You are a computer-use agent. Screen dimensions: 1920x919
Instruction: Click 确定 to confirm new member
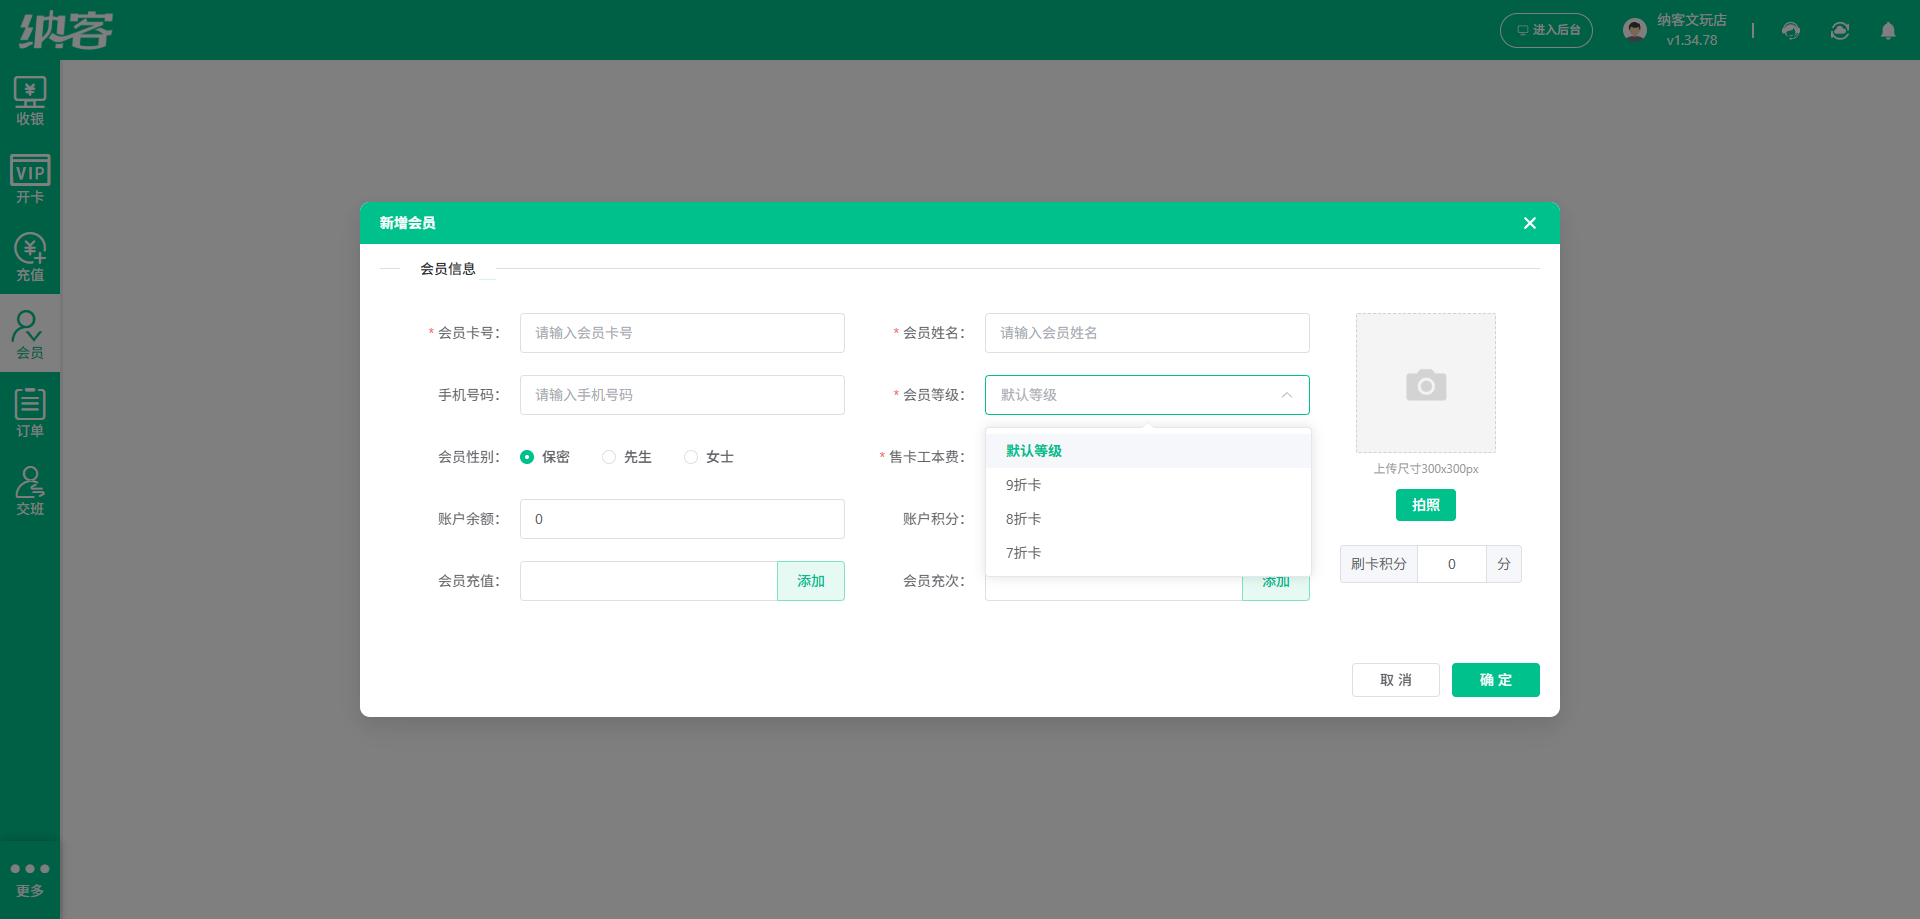[1496, 680]
